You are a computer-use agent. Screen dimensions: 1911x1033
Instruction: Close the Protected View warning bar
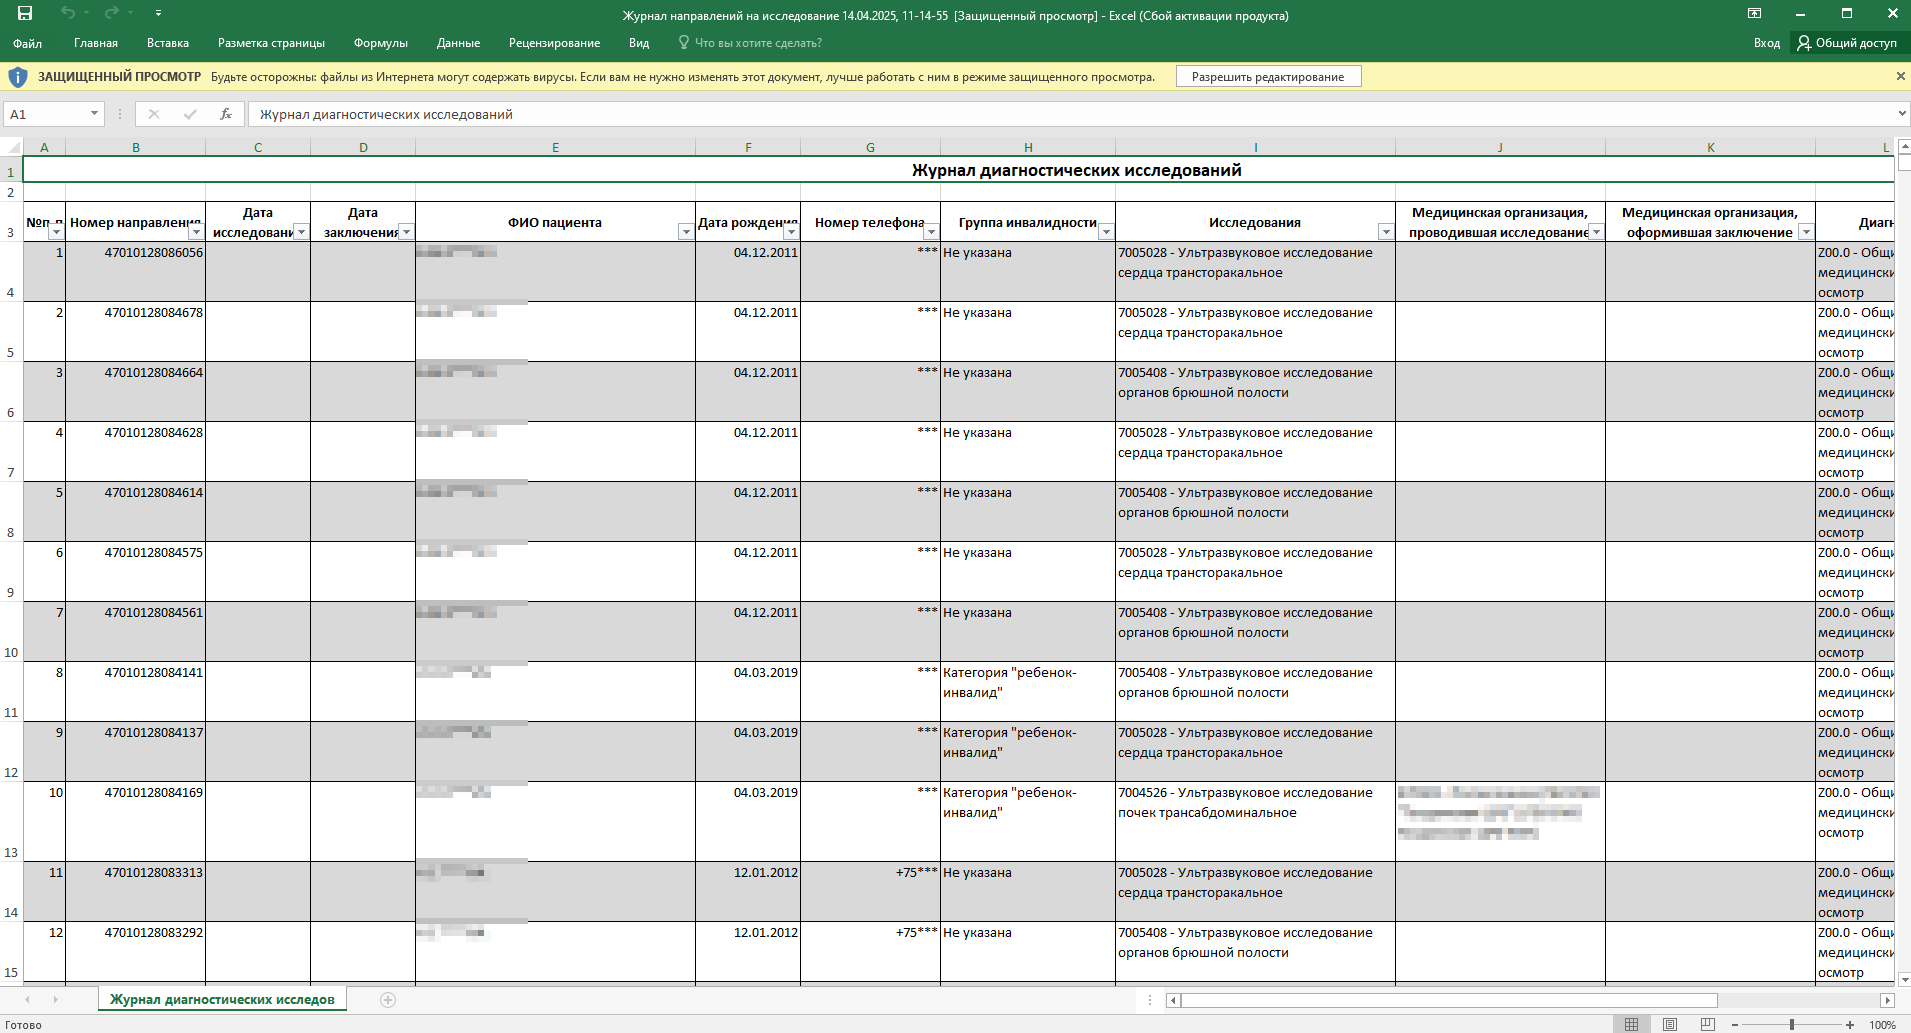pyautogui.click(x=1900, y=76)
